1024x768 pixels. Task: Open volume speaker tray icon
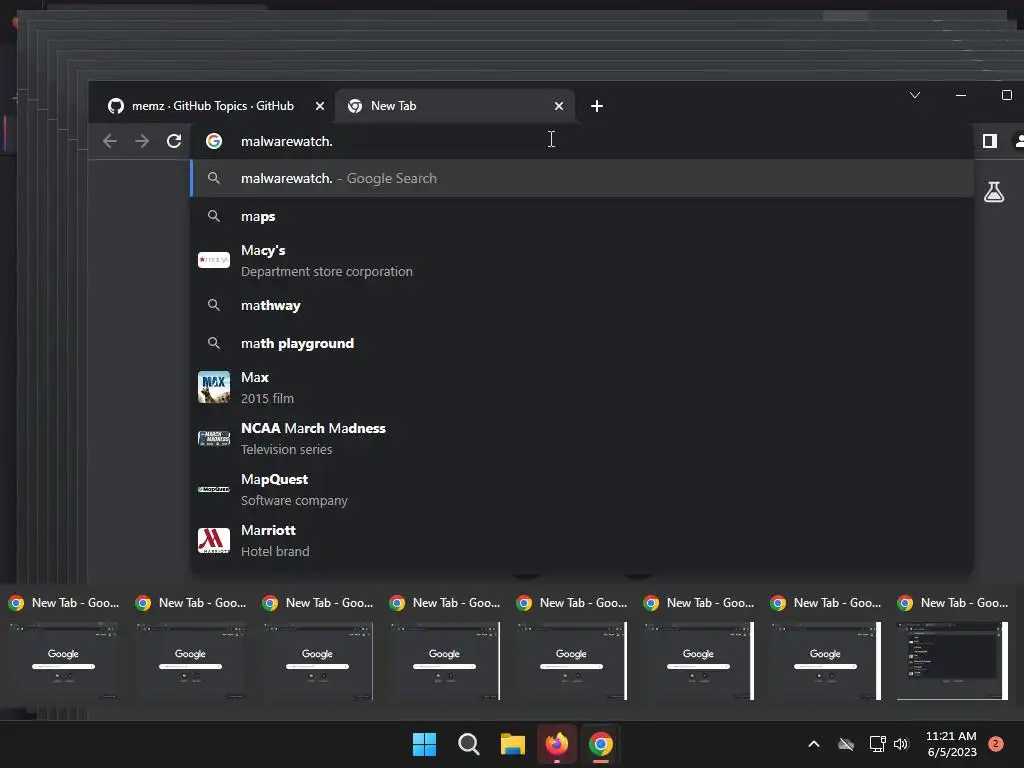pyautogui.click(x=901, y=744)
